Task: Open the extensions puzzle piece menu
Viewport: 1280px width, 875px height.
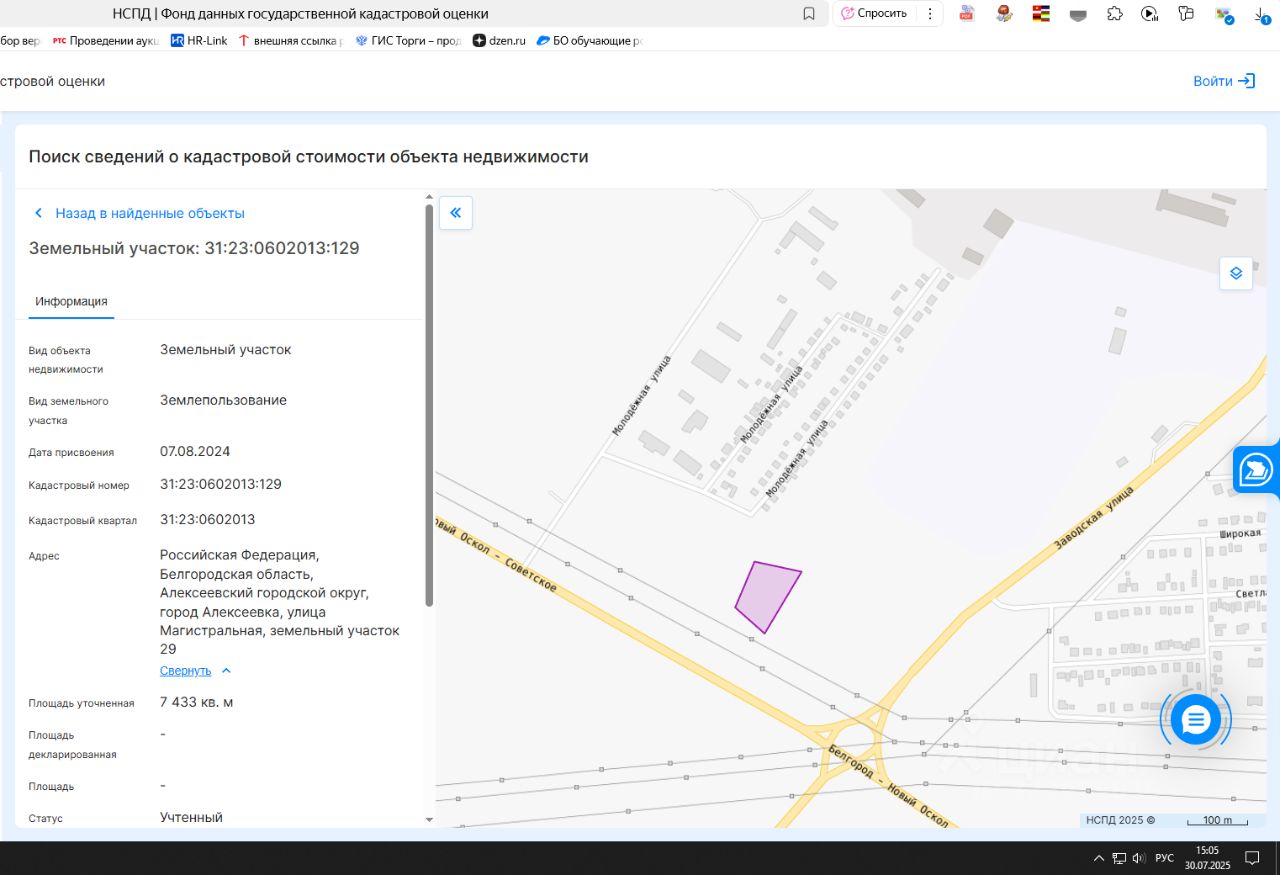Action: 1114,14
